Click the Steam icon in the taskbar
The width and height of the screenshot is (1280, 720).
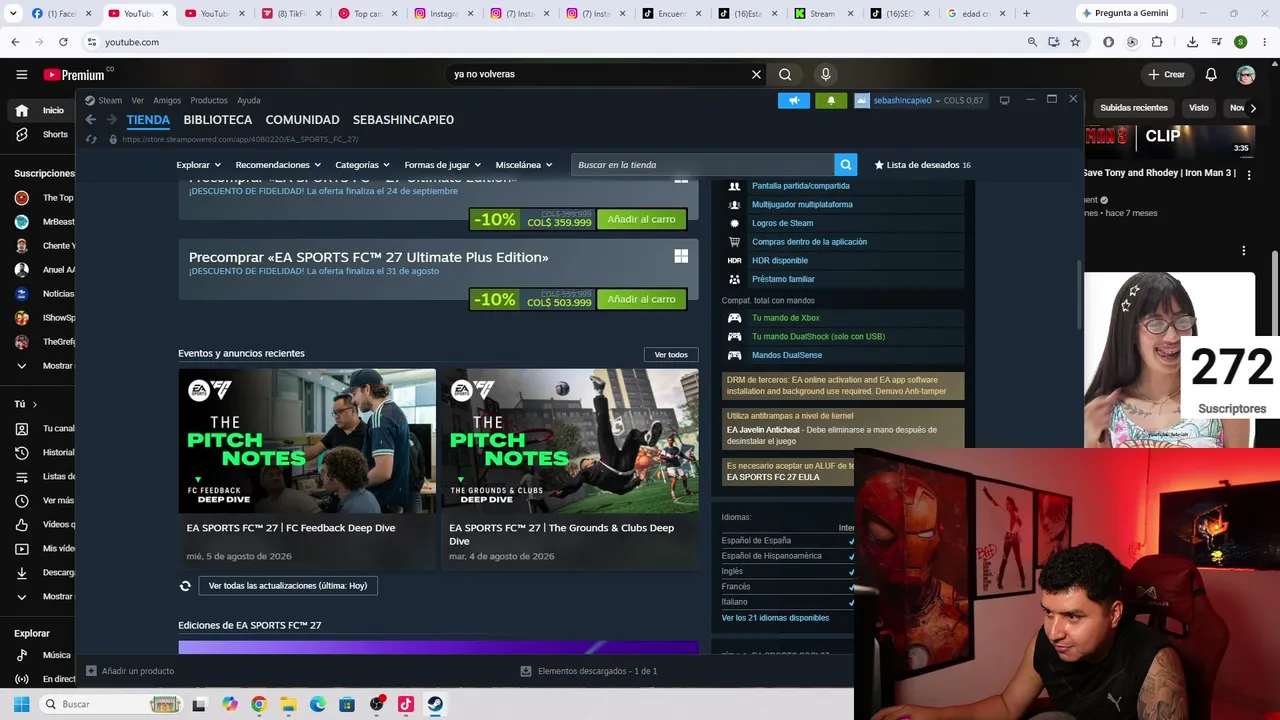click(435, 704)
